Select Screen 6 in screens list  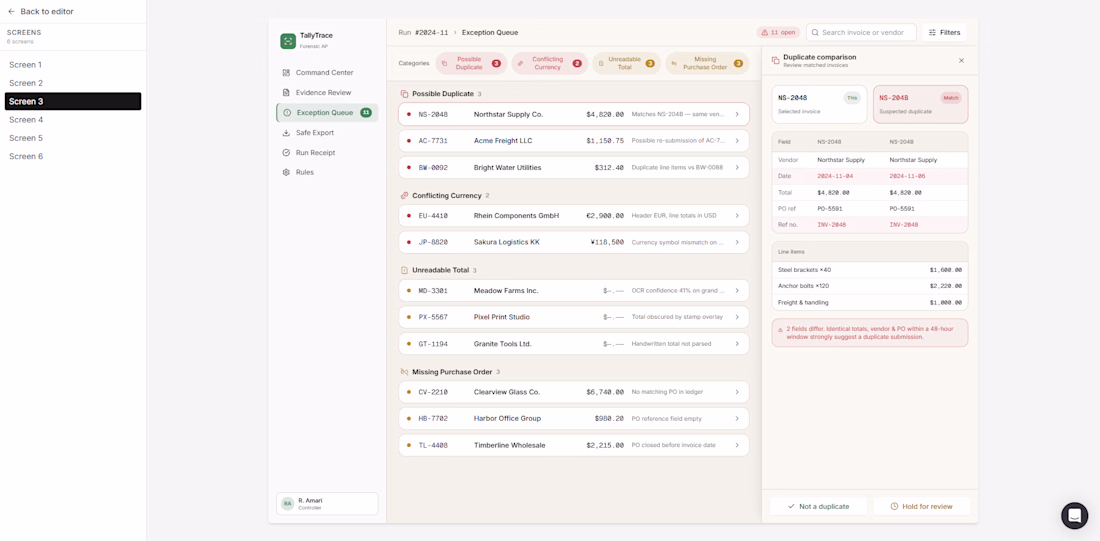click(x=73, y=156)
